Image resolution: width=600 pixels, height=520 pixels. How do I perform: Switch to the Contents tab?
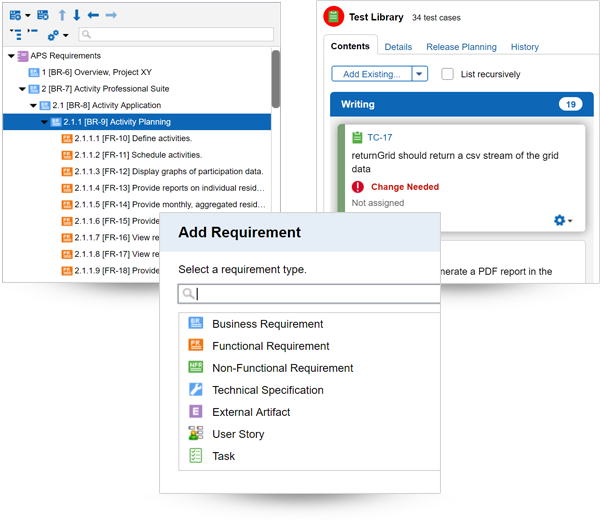pyautogui.click(x=350, y=46)
